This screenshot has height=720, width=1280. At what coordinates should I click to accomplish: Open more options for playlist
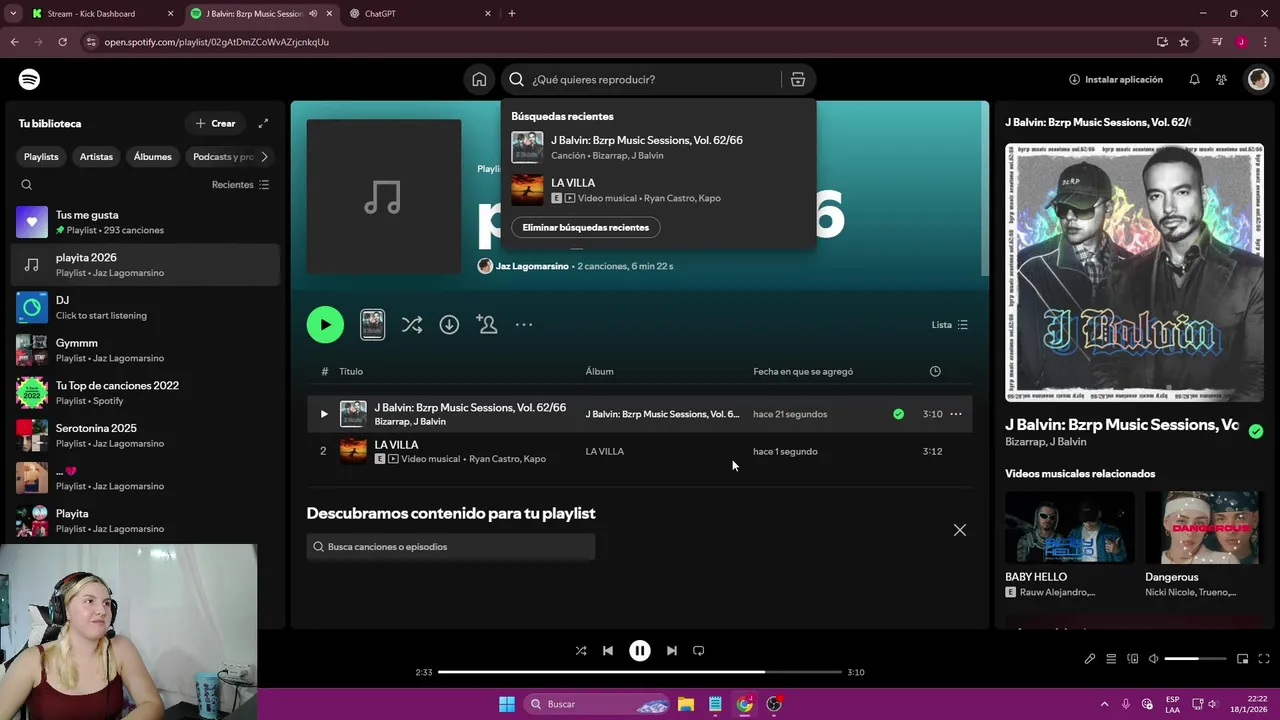pyautogui.click(x=524, y=325)
